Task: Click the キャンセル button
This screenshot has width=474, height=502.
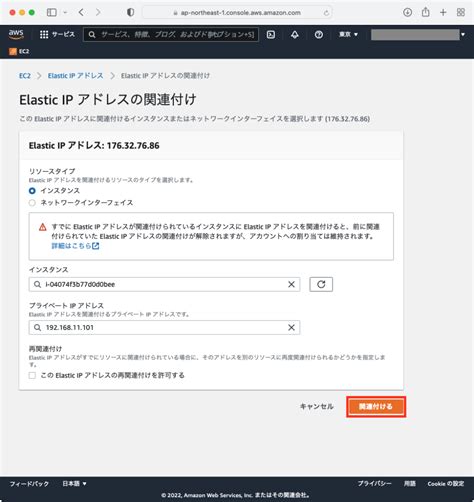Action: click(x=317, y=406)
